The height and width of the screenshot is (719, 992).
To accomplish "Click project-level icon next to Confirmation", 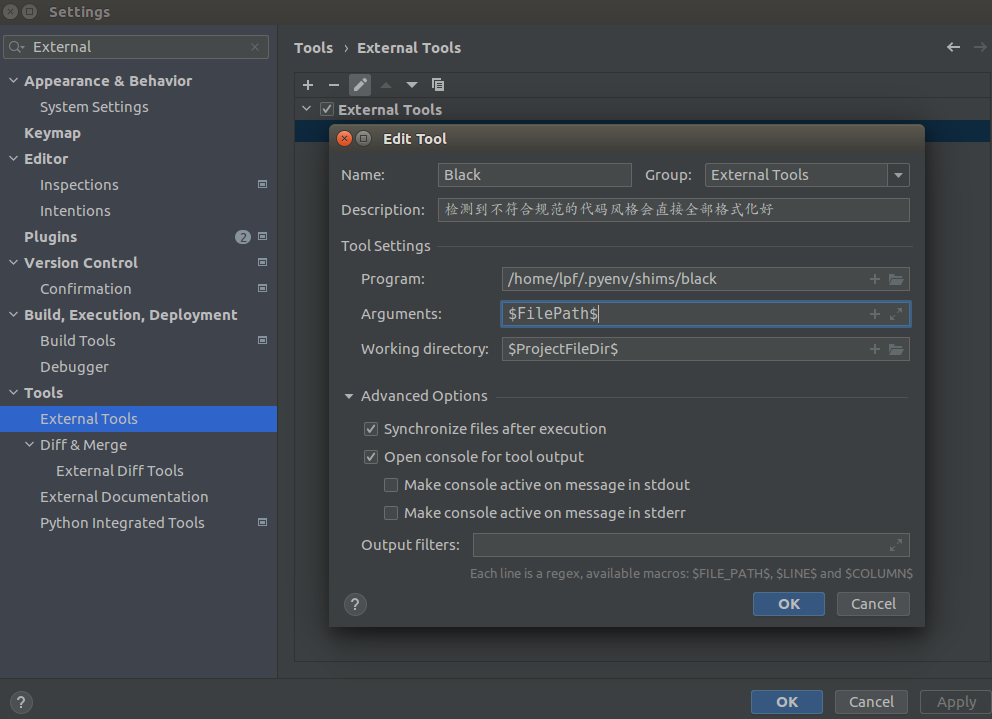I will 263,288.
